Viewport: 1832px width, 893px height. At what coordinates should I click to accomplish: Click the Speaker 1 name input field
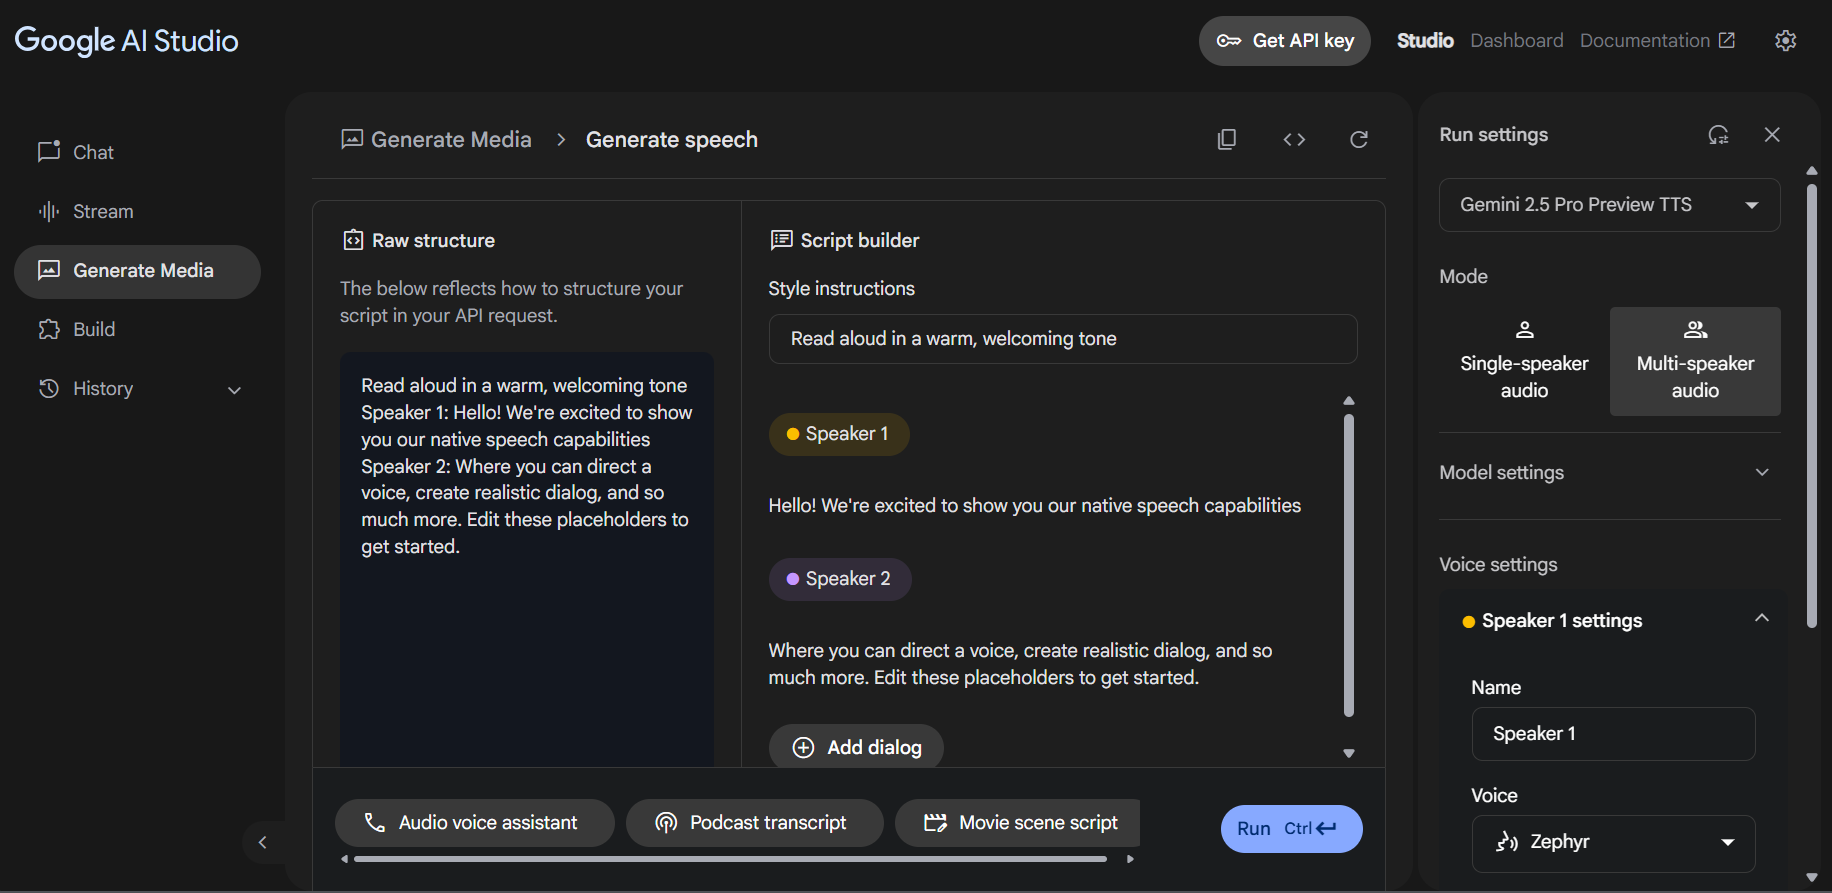point(1613,734)
